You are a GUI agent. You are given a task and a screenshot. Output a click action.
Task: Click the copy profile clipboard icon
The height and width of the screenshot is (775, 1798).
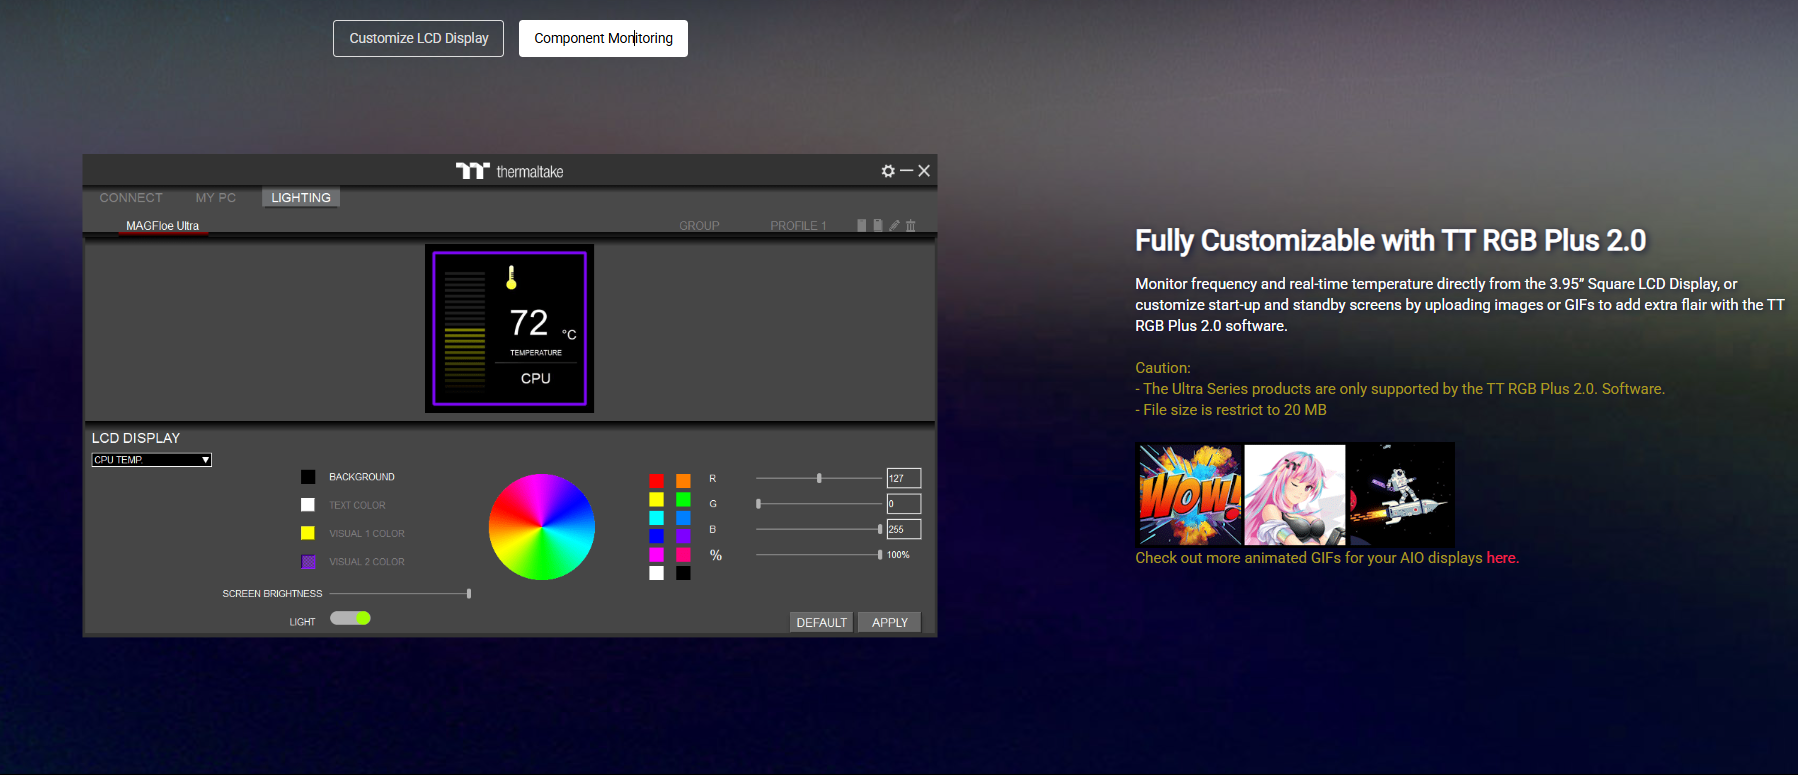(x=878, y=225)
